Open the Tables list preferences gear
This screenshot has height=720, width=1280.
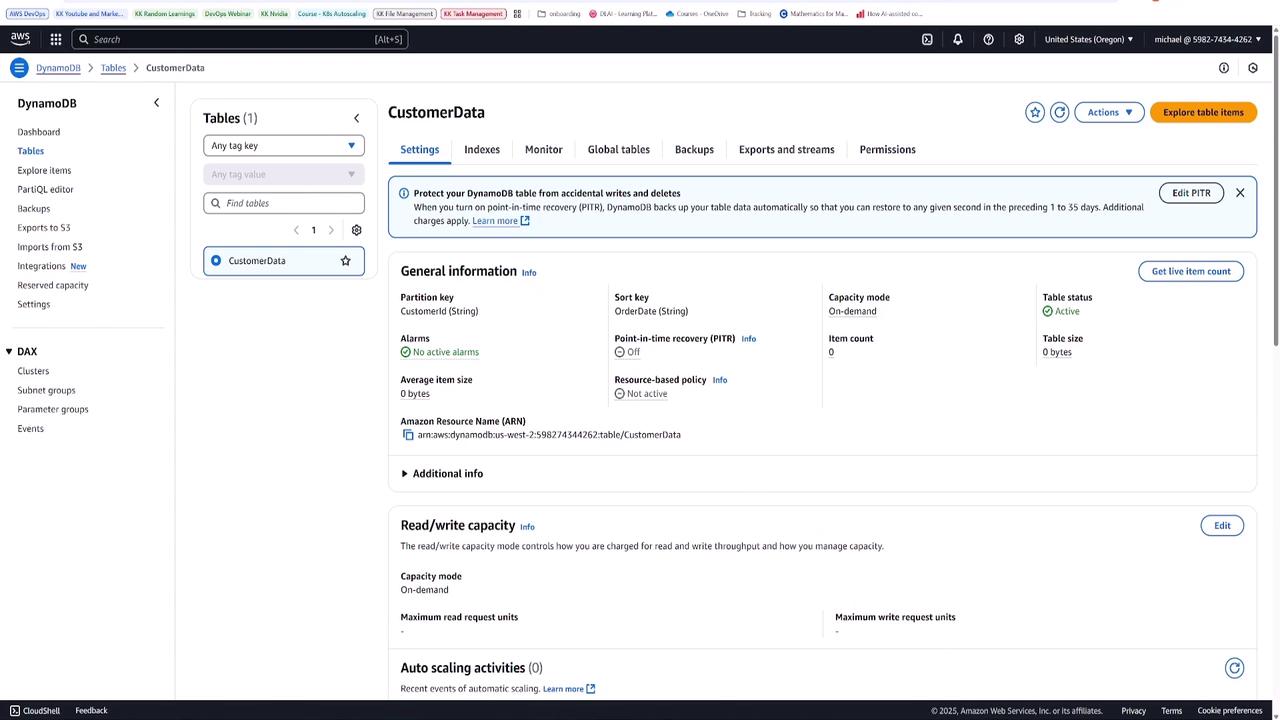click(x=356, y=230)
